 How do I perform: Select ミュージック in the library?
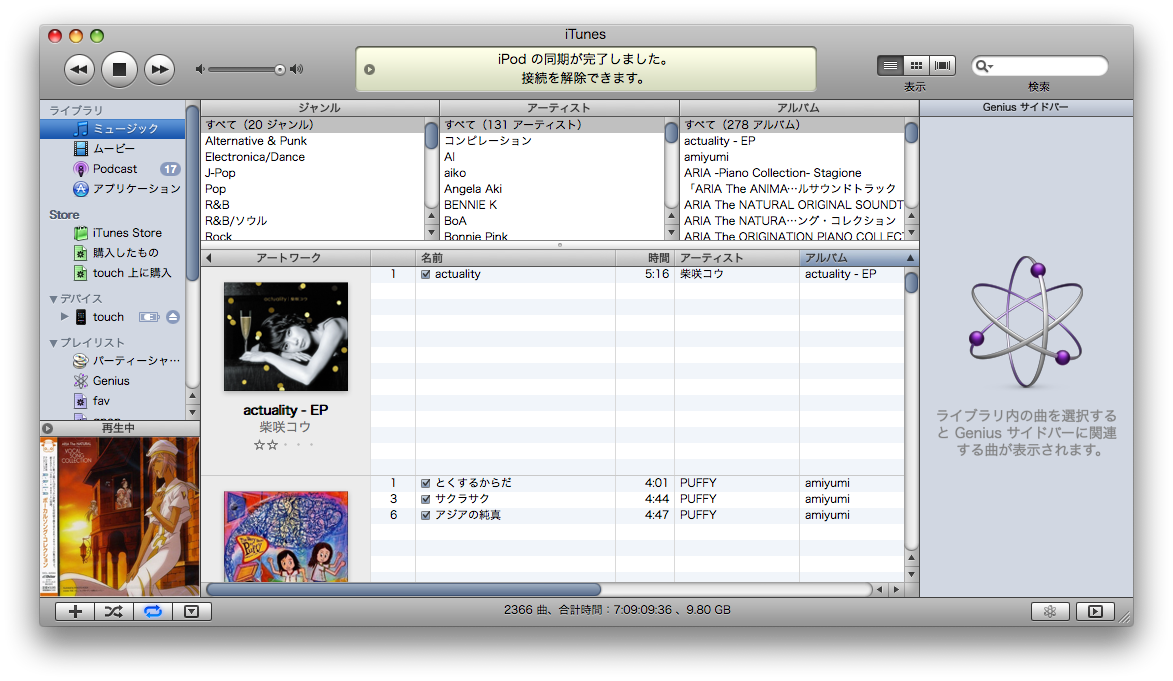(x=112, y=129)
